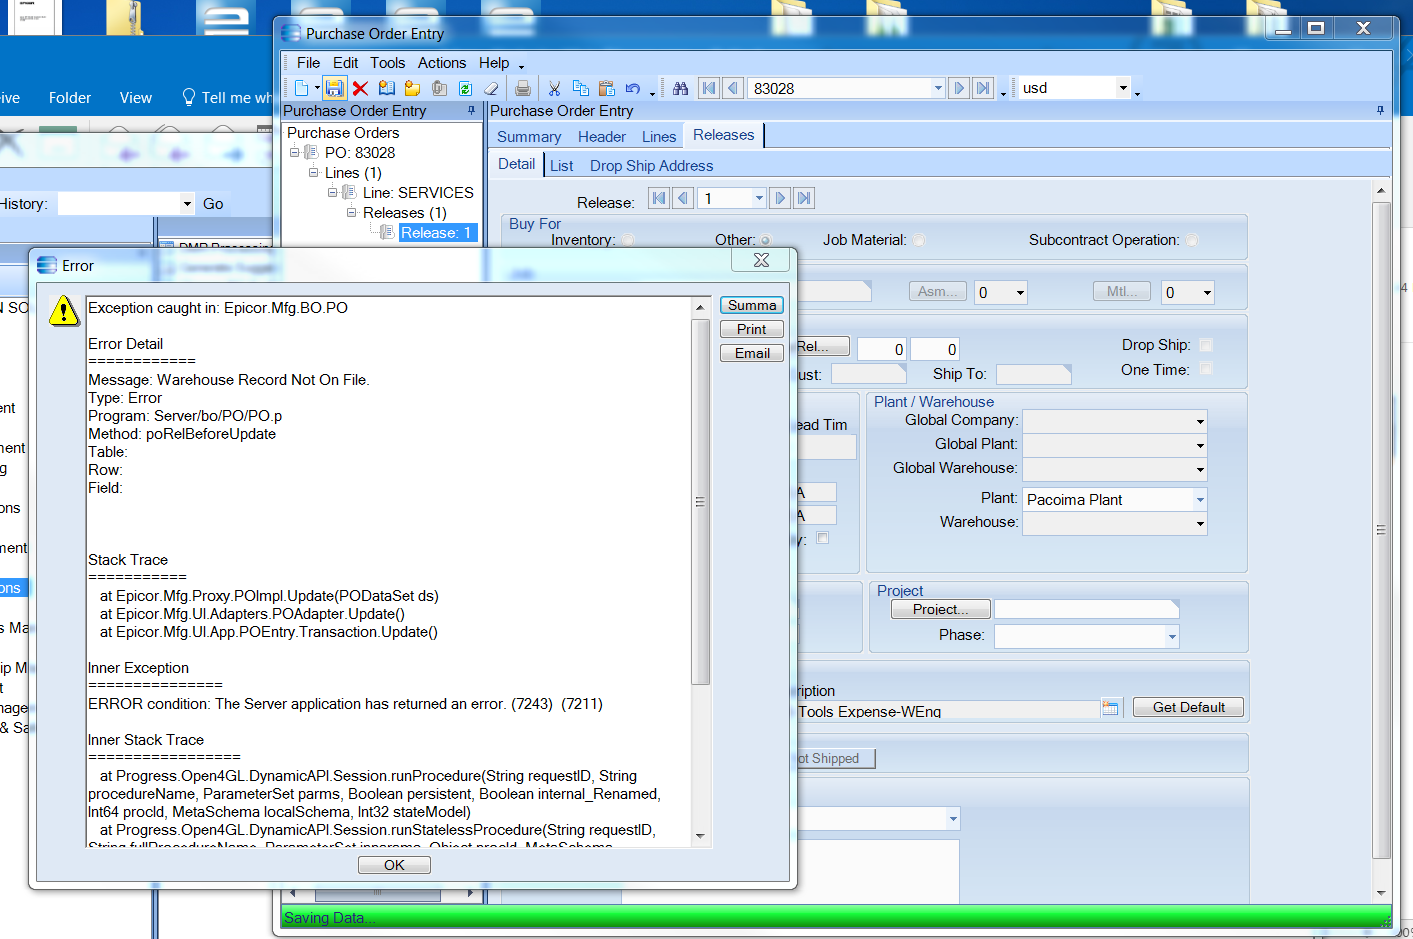The height and width of the screenshot is (939, 1413).
Task: Open the Global Warehouse dropdown
Action: (1200, 469)
